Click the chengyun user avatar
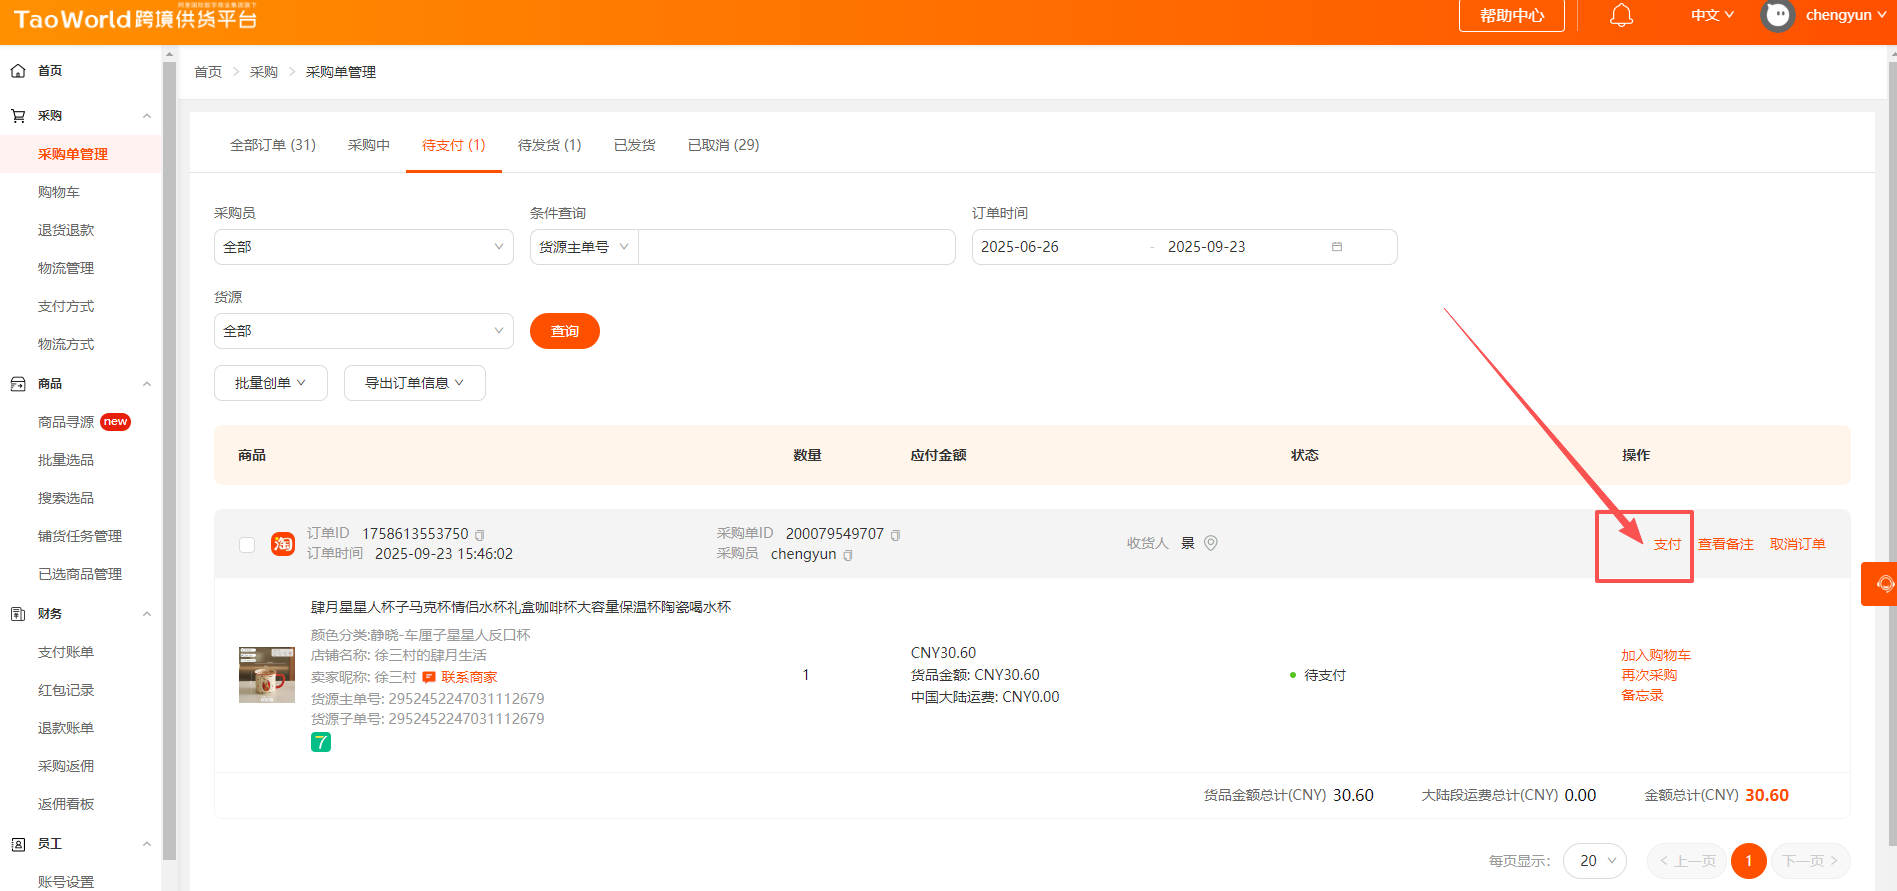1897x891 pixels. pyautogui.click(x=1777, y=16)
